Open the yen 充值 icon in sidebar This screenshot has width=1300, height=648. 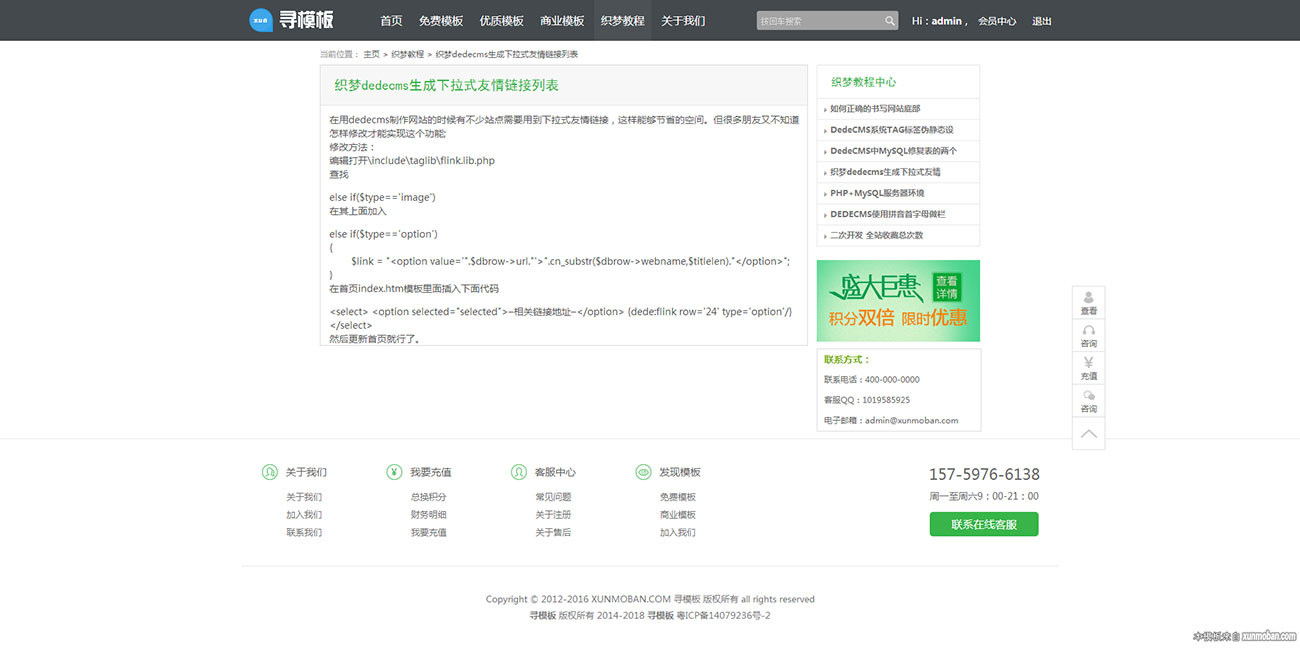coord(1088,368)
